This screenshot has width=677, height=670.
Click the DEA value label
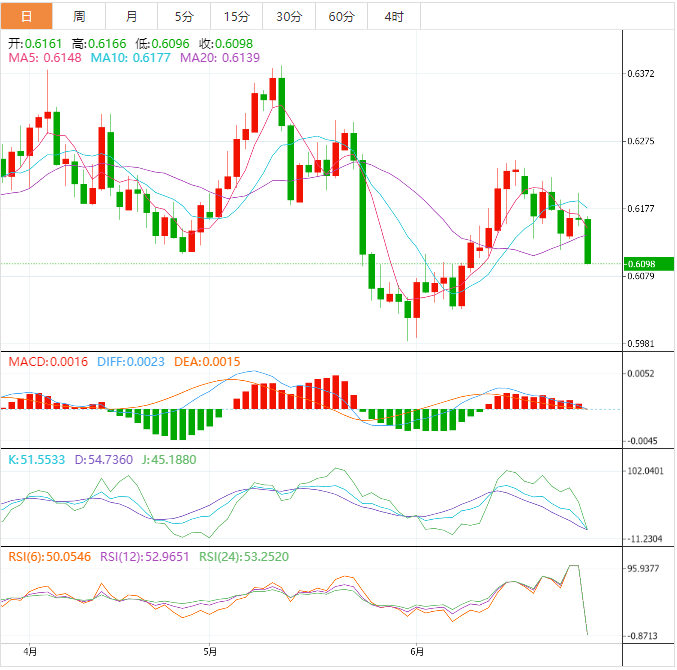click(207, 361)
